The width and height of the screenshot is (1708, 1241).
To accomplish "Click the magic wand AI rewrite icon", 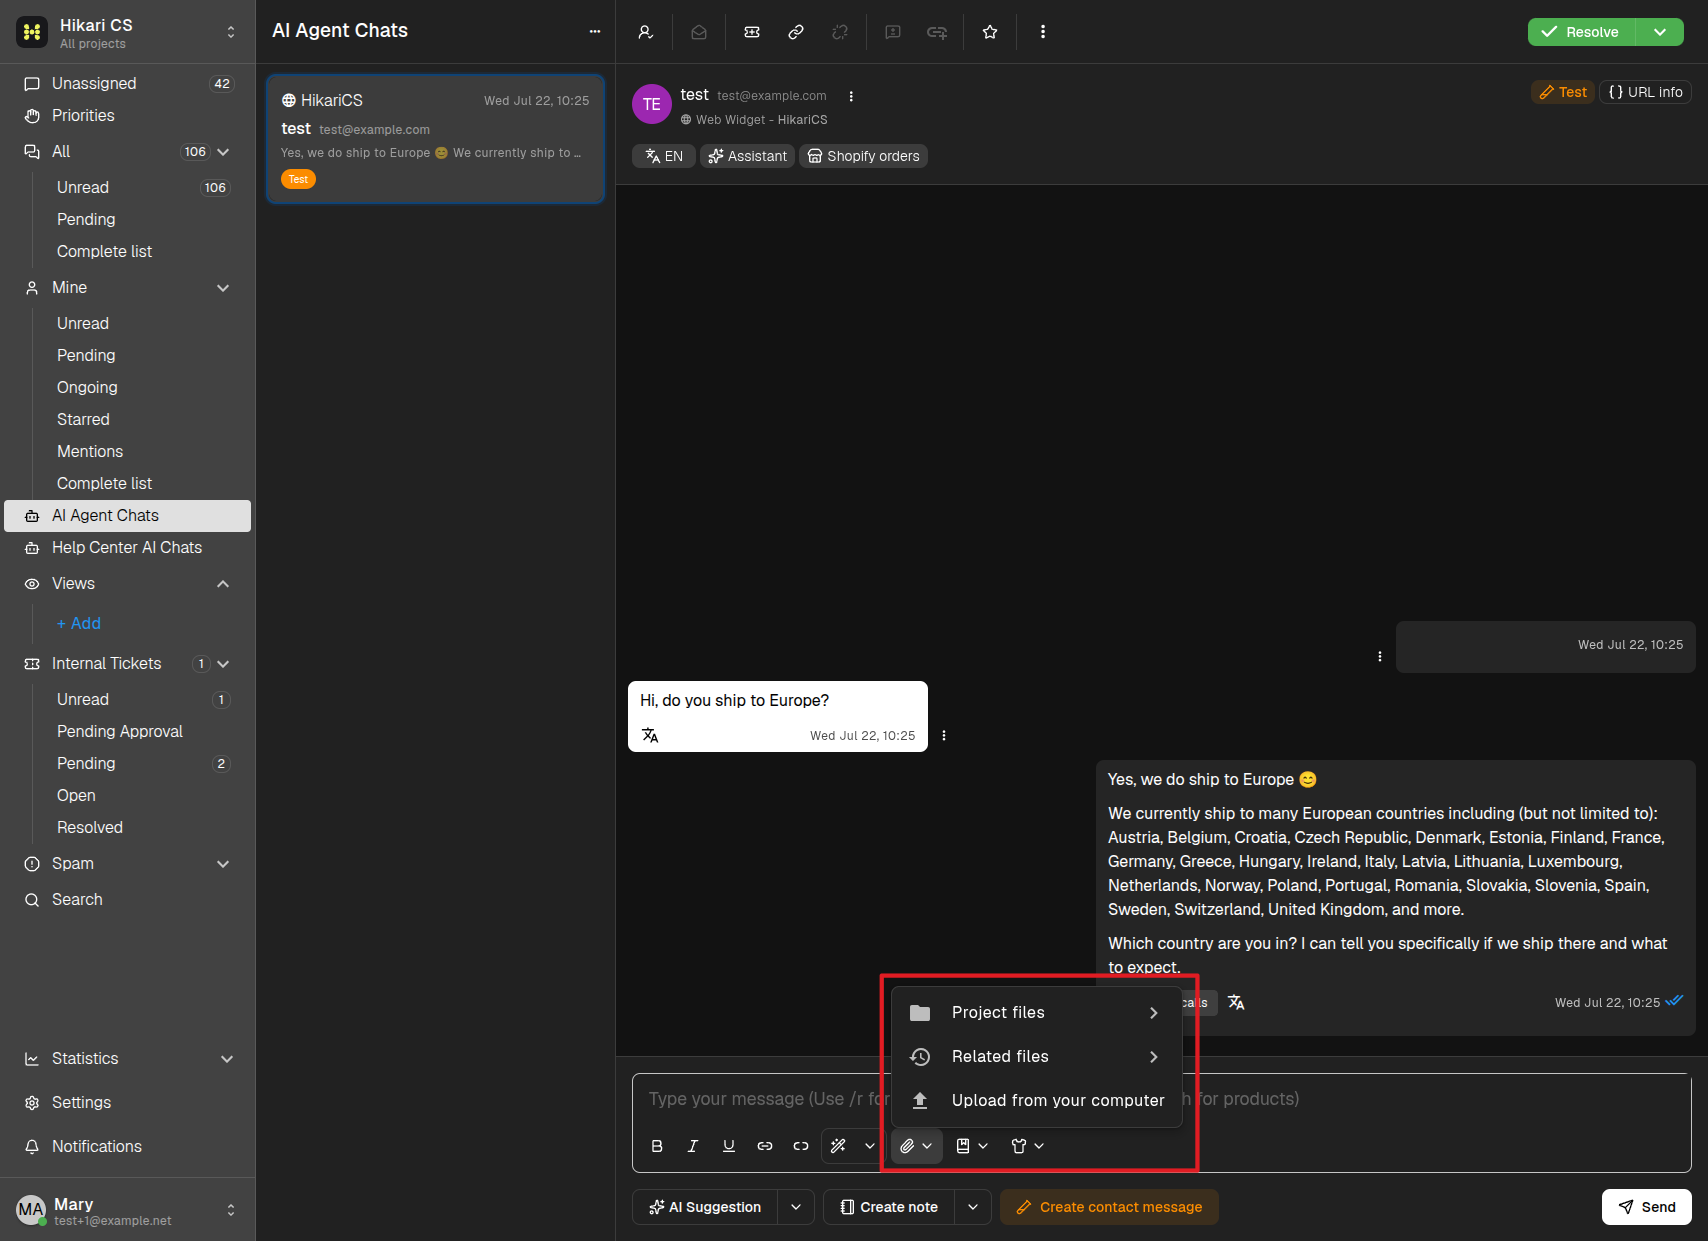I will pos(839,1146).
